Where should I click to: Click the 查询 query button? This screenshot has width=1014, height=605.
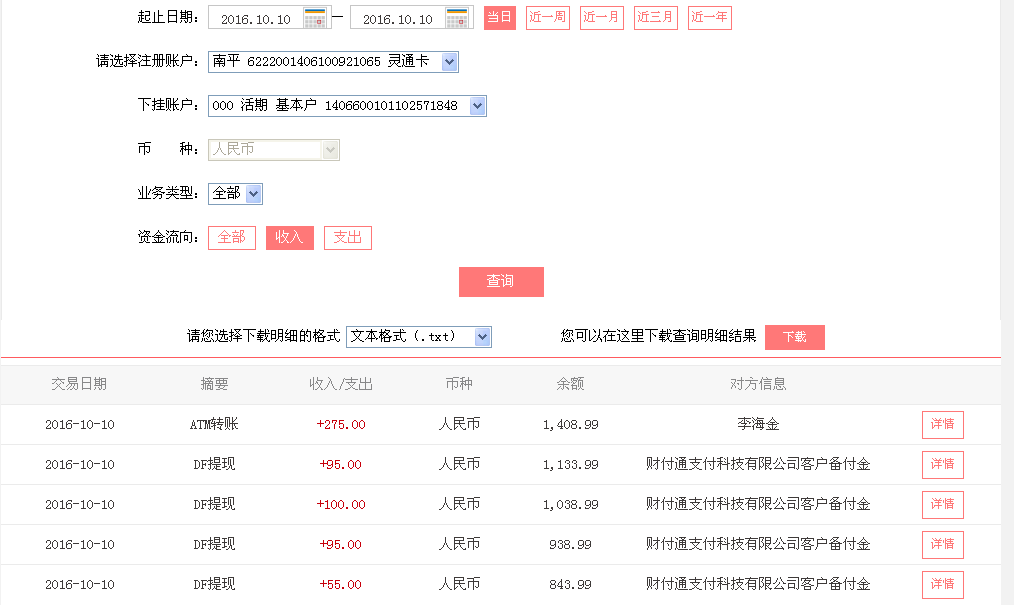click(501, 281)
